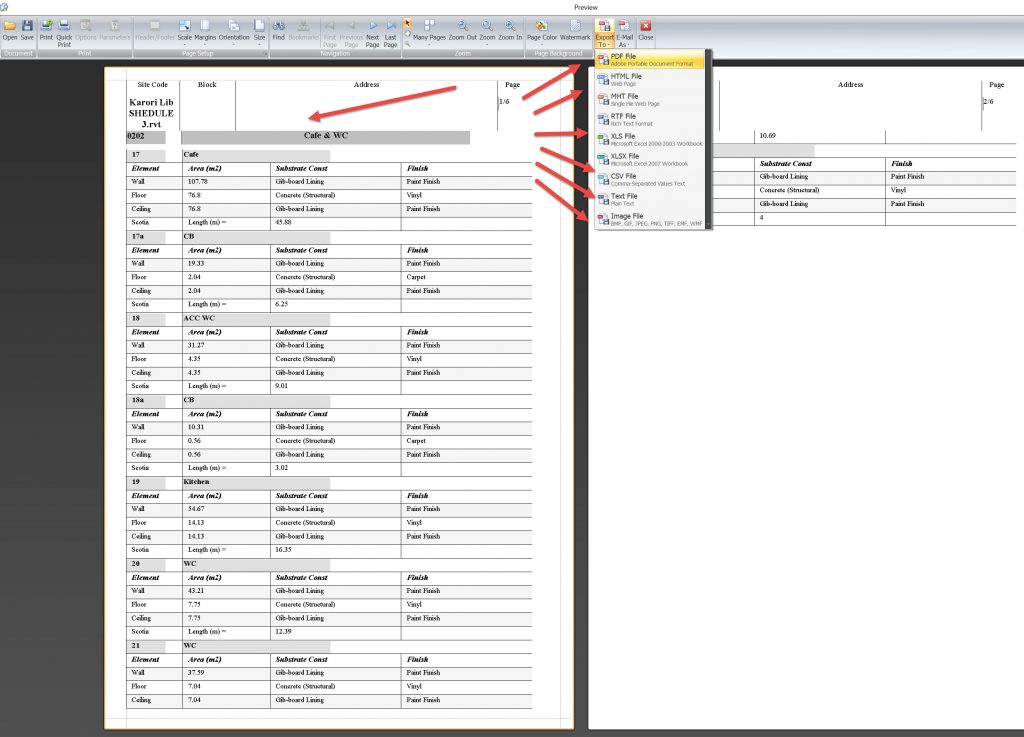Click the Save icon in toolbar
1024x737 pixels.
pyautogui.click(x=27, y=30)
